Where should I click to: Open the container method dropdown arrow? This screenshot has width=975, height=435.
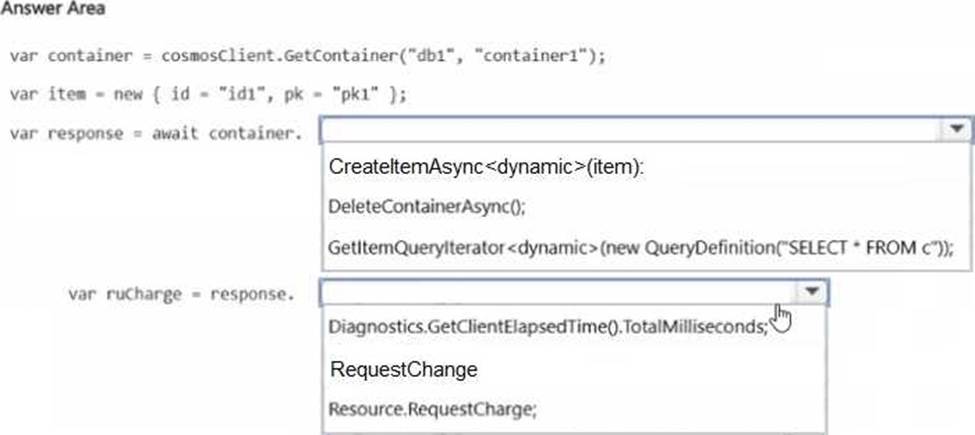[956, 129]
